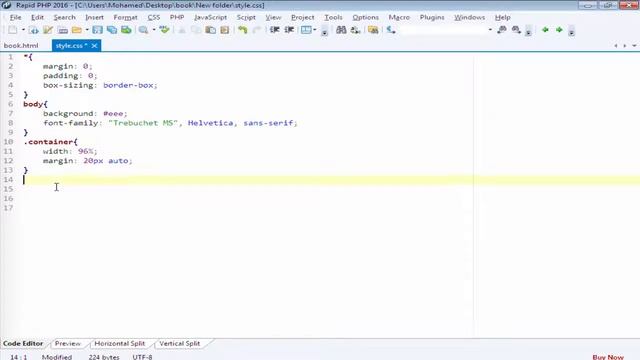The width and height of the screenshot is (640, 360).
Task: Click the split layout toolbar icon
Action: point(306,30)
